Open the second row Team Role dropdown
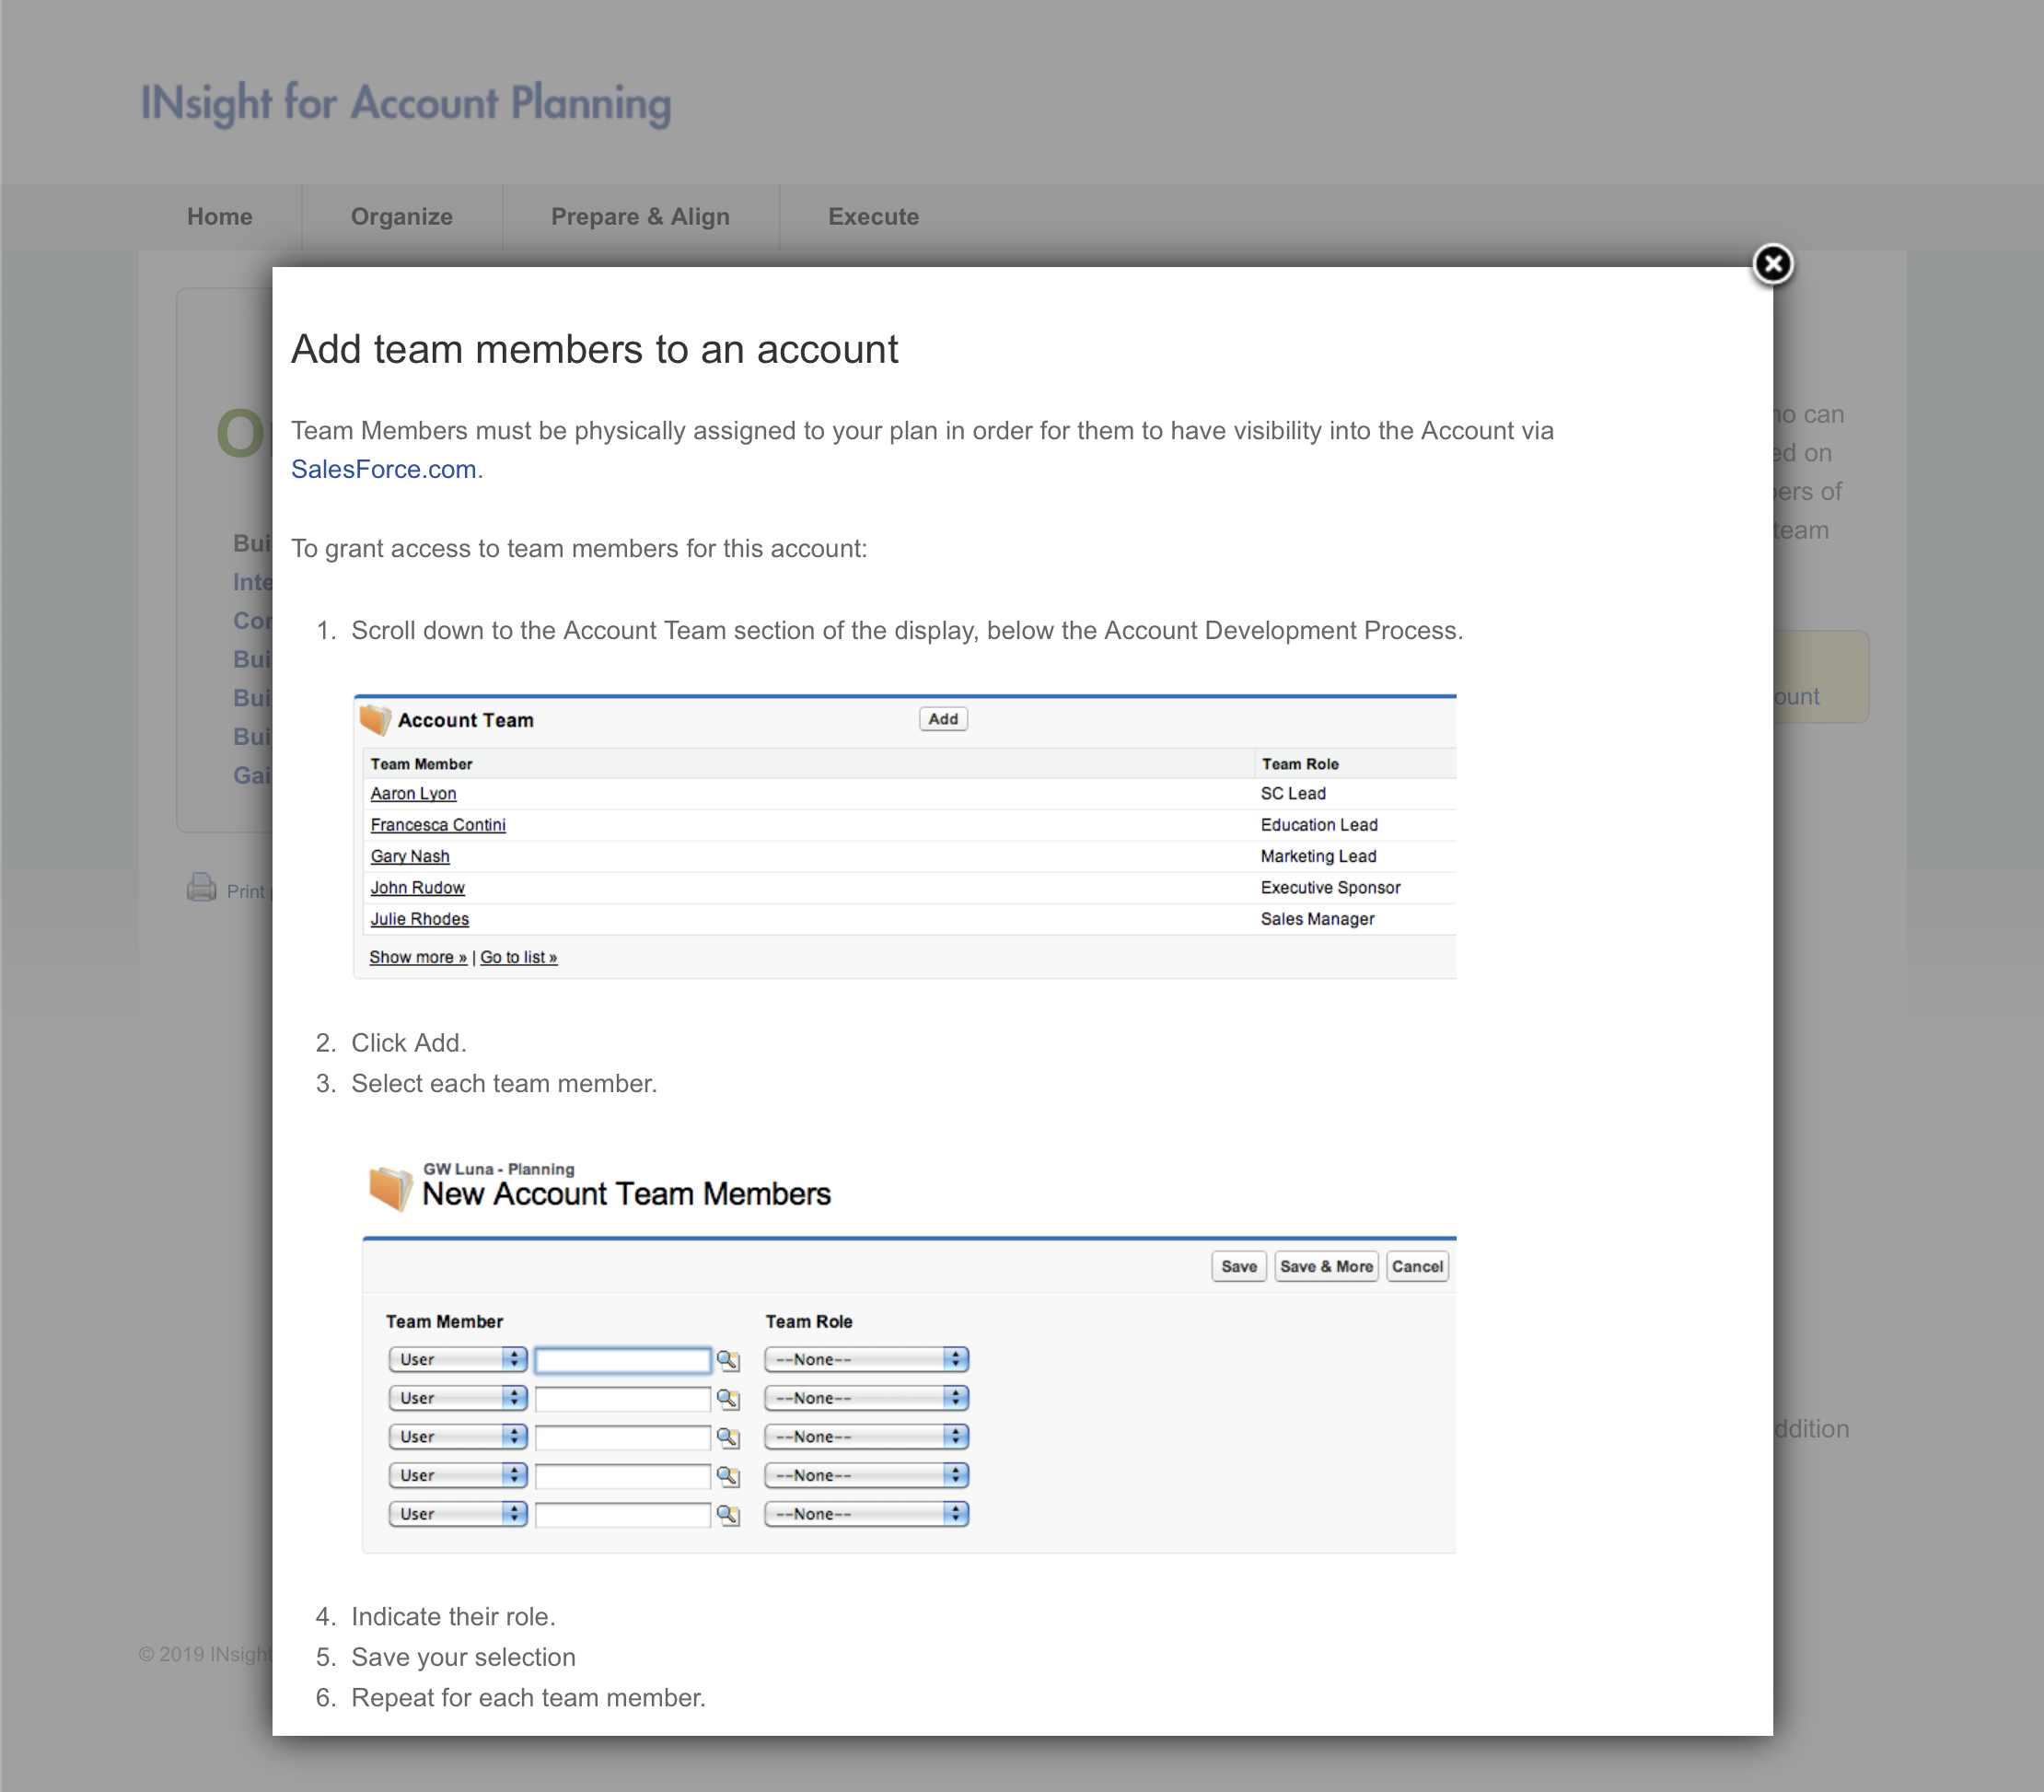The height and width of the screenshot is (1792, 2044). click(x=866, y=1398)
